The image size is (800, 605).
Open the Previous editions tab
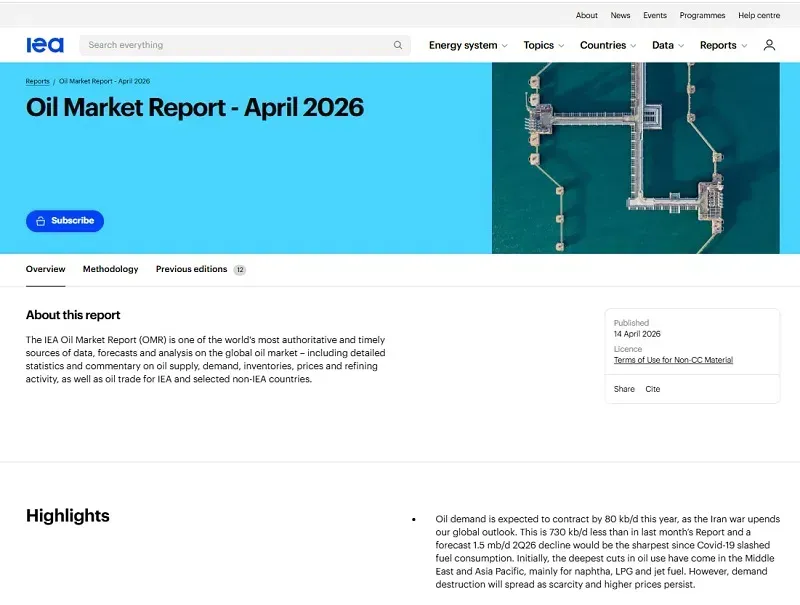(x=192, y=269)
